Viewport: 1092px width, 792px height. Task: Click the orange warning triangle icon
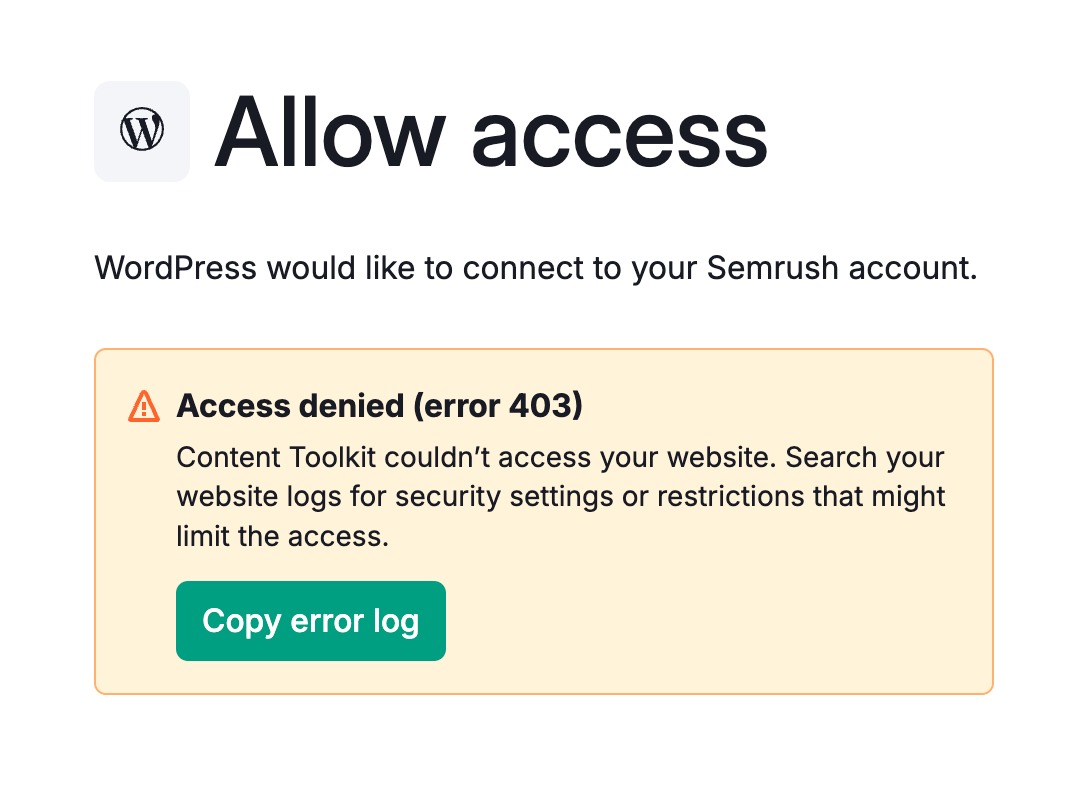click(x=144, y=406)
